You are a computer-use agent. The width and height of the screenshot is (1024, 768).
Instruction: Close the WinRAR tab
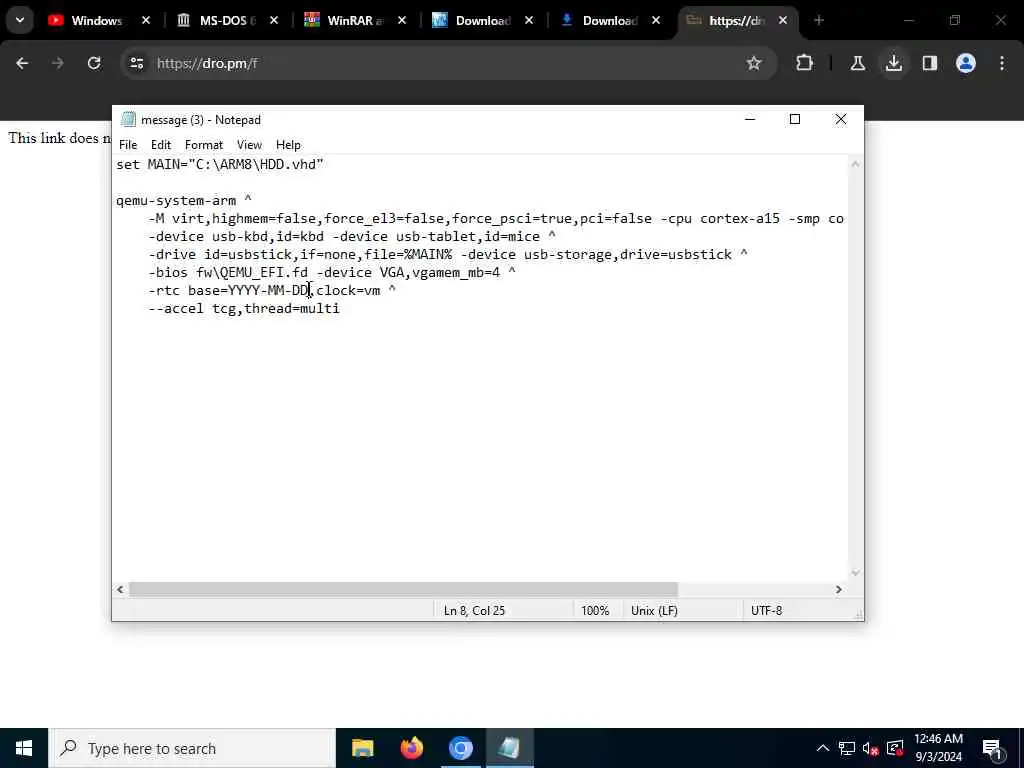click(402, 20)
